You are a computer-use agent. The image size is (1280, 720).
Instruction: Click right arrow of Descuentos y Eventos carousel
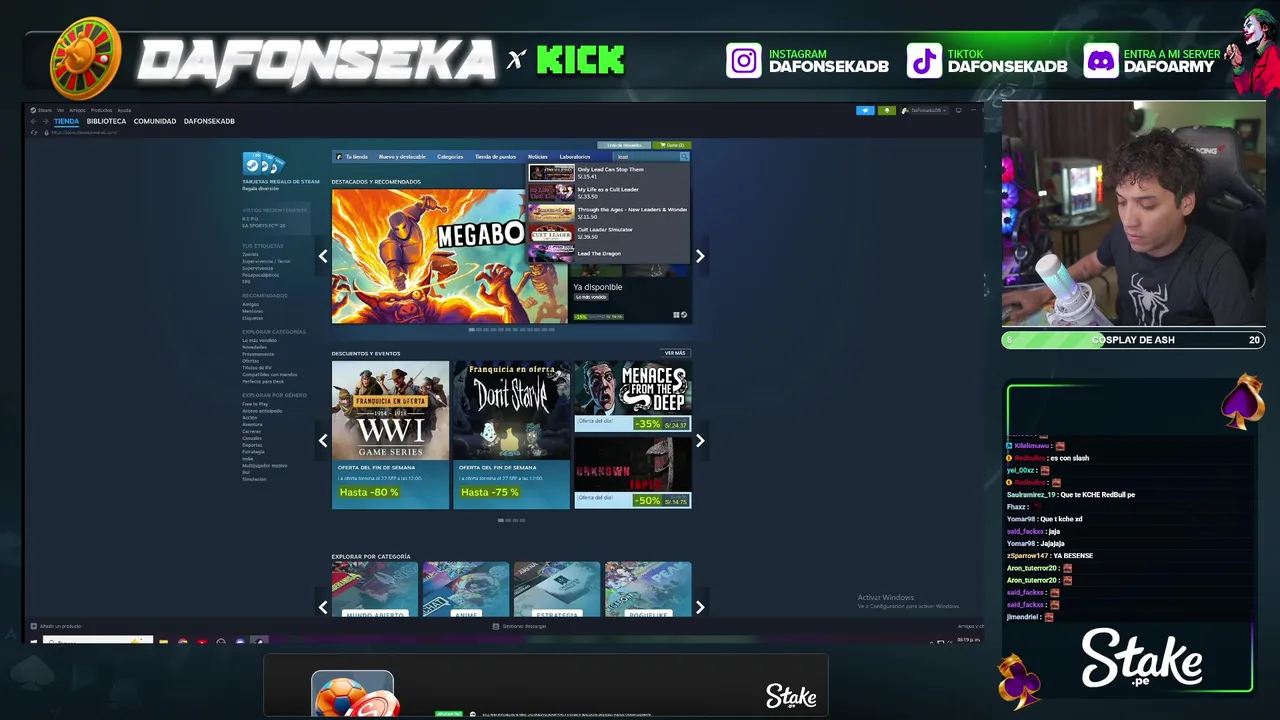point(700,440)
